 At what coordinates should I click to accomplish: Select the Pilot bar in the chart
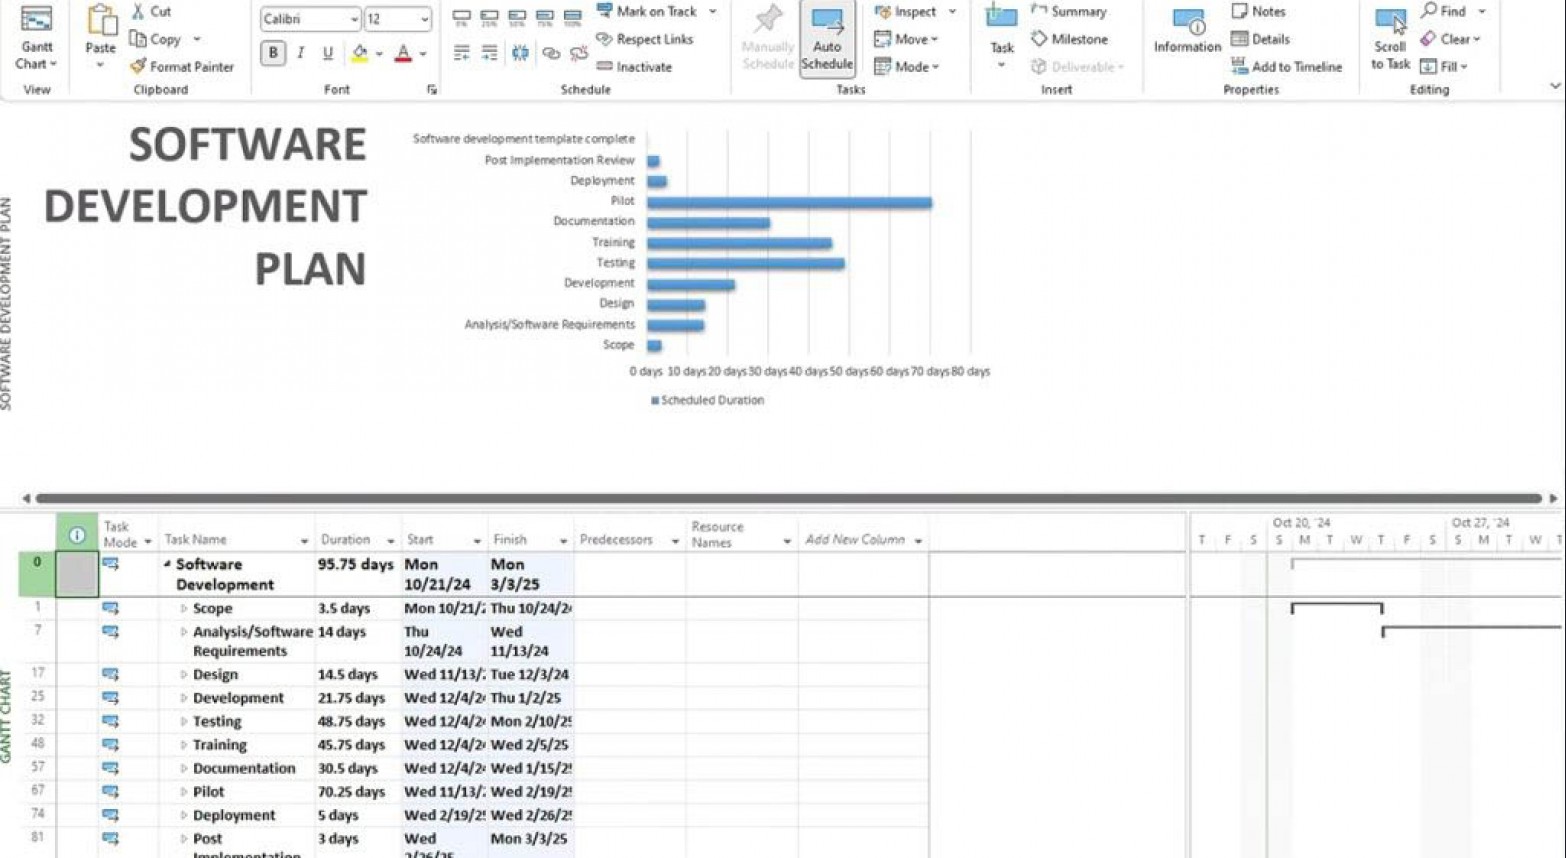coord(789,203)
